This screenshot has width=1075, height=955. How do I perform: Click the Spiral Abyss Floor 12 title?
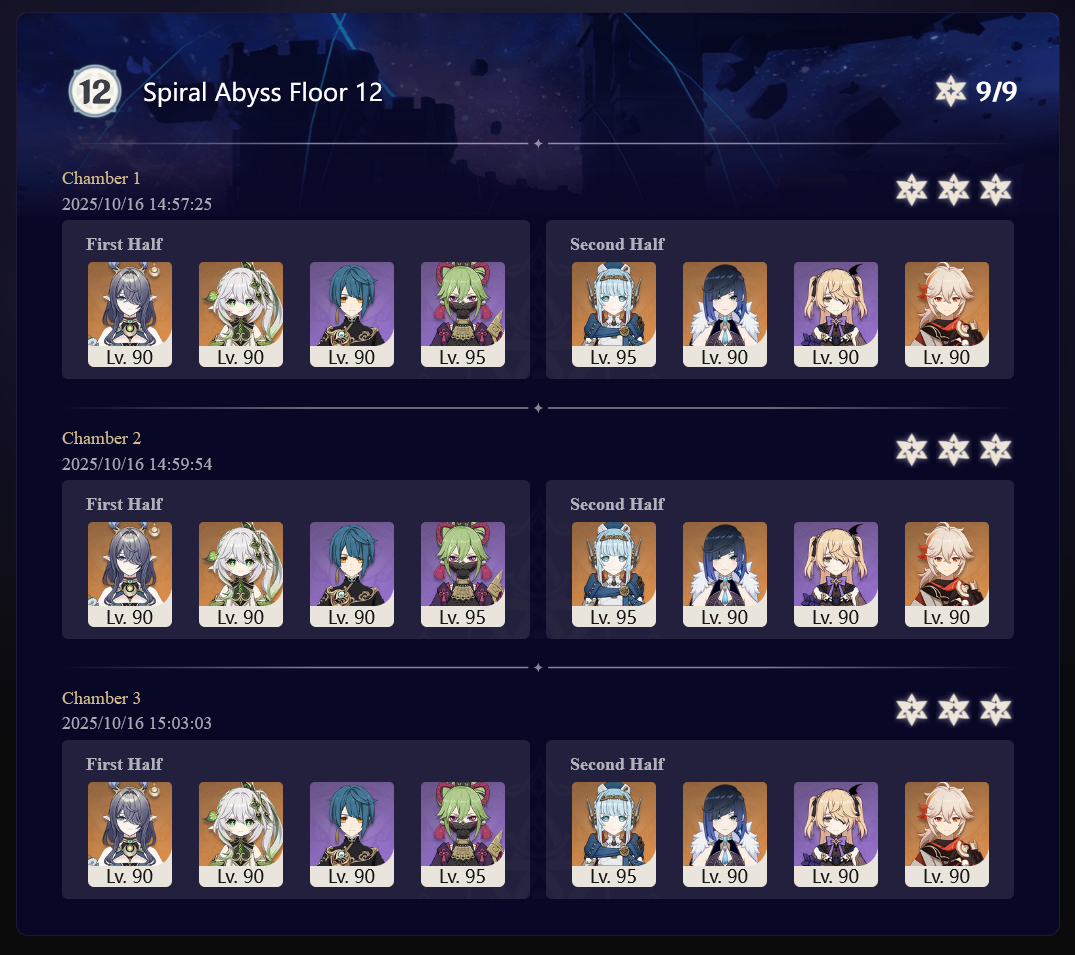point(263,92)
